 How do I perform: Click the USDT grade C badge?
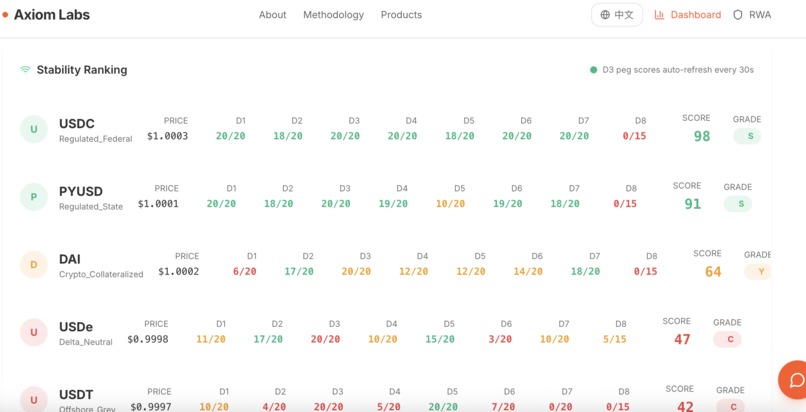(730, 406)
